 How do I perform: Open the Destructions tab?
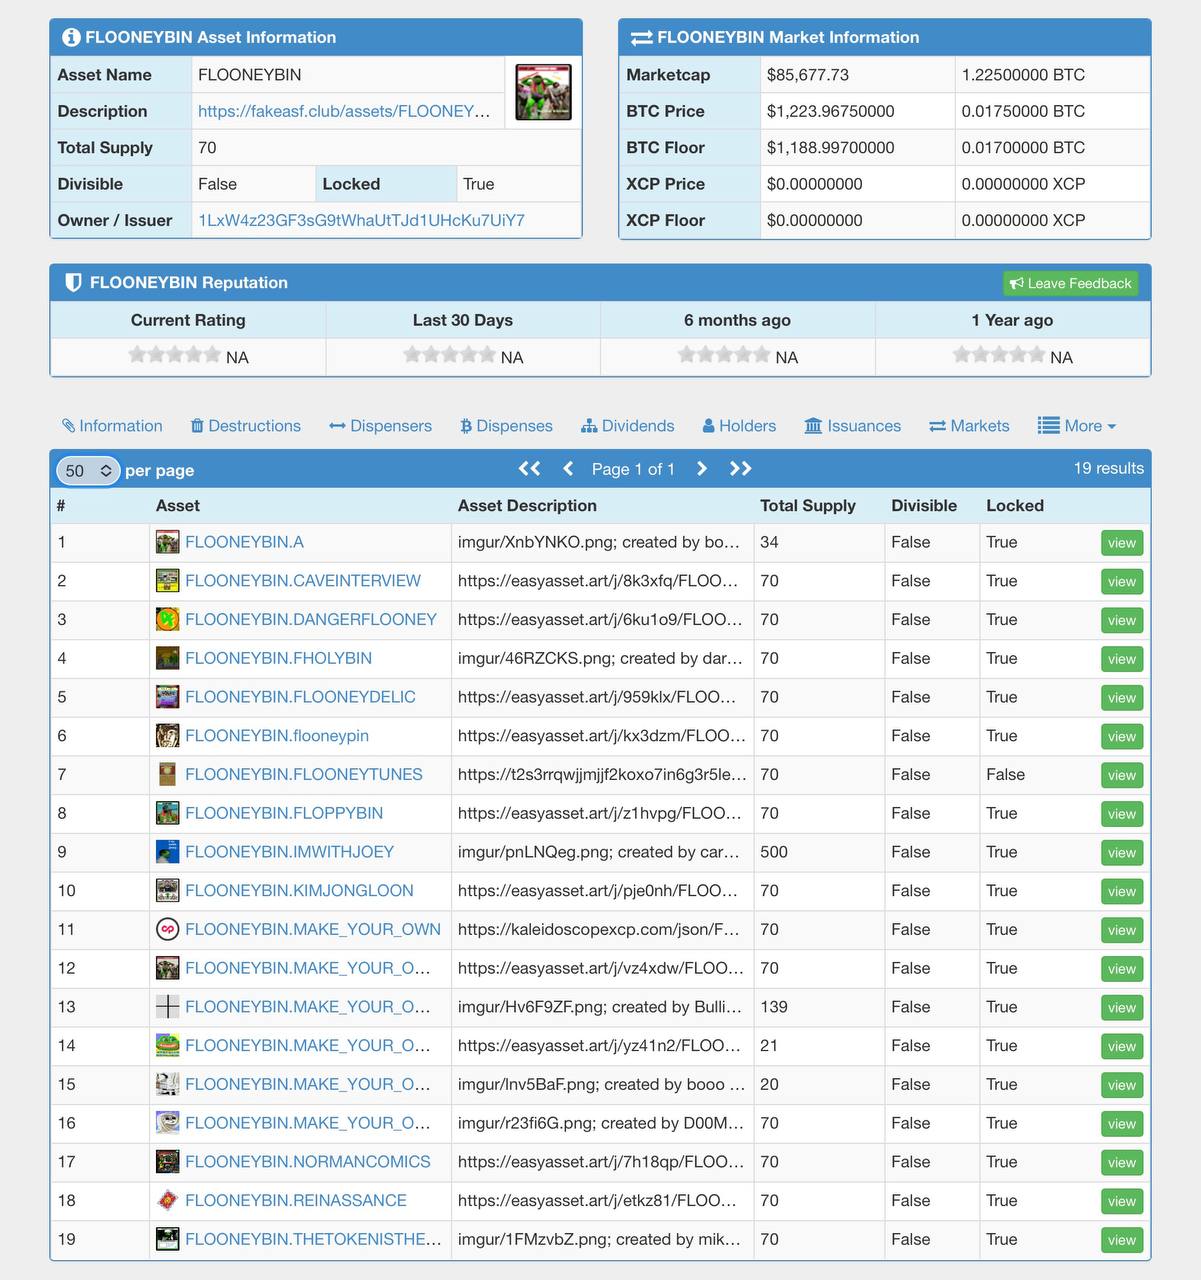pyautogui.click(x=246, y=426)
